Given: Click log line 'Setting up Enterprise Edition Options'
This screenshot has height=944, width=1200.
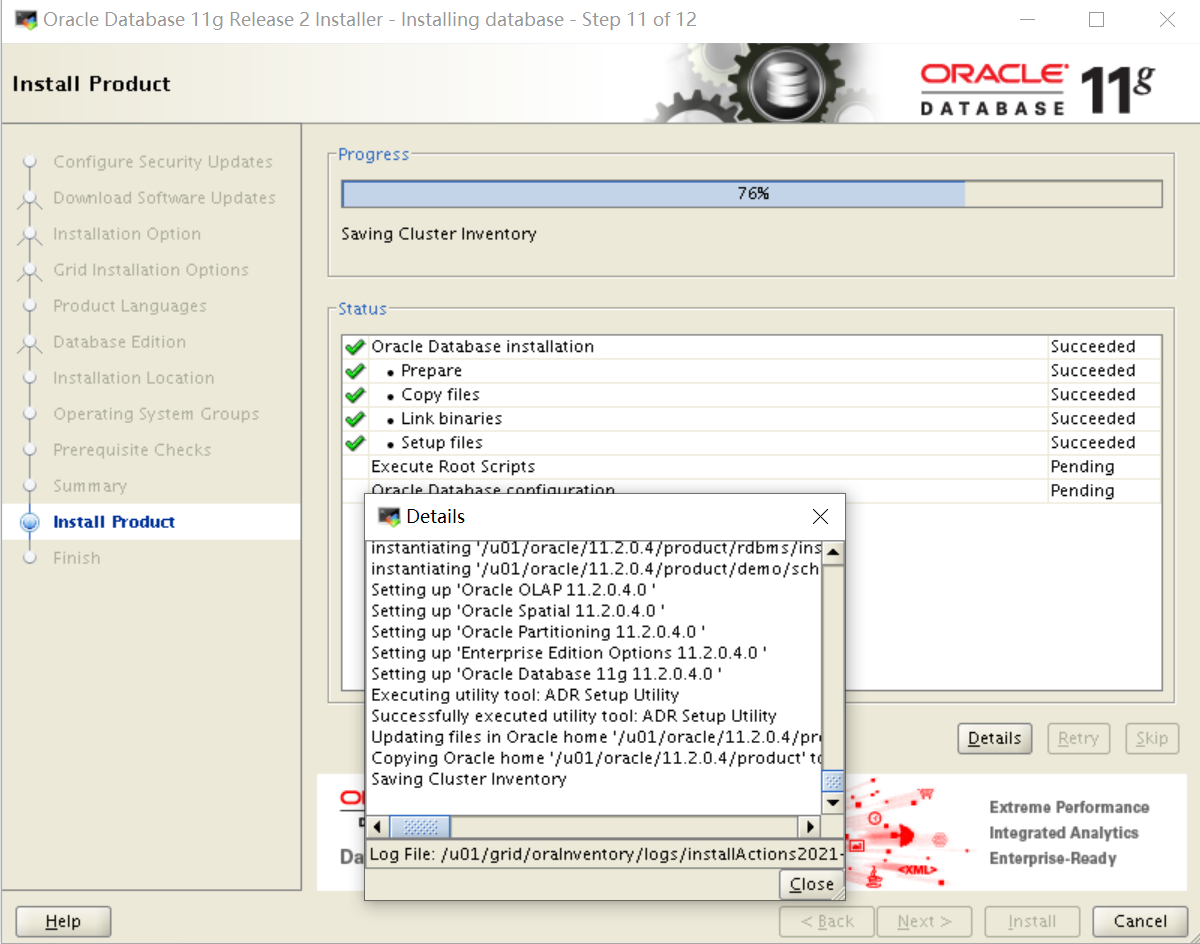Looking at the screenshot, I should pyautogui.click(x=569, y=653).
